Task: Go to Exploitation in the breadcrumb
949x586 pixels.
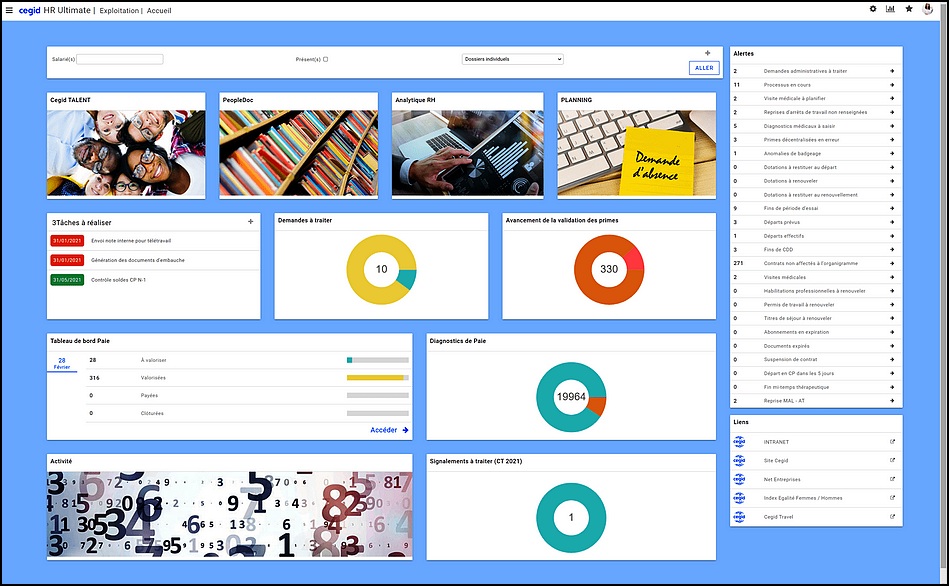Action: coord(119,11)
